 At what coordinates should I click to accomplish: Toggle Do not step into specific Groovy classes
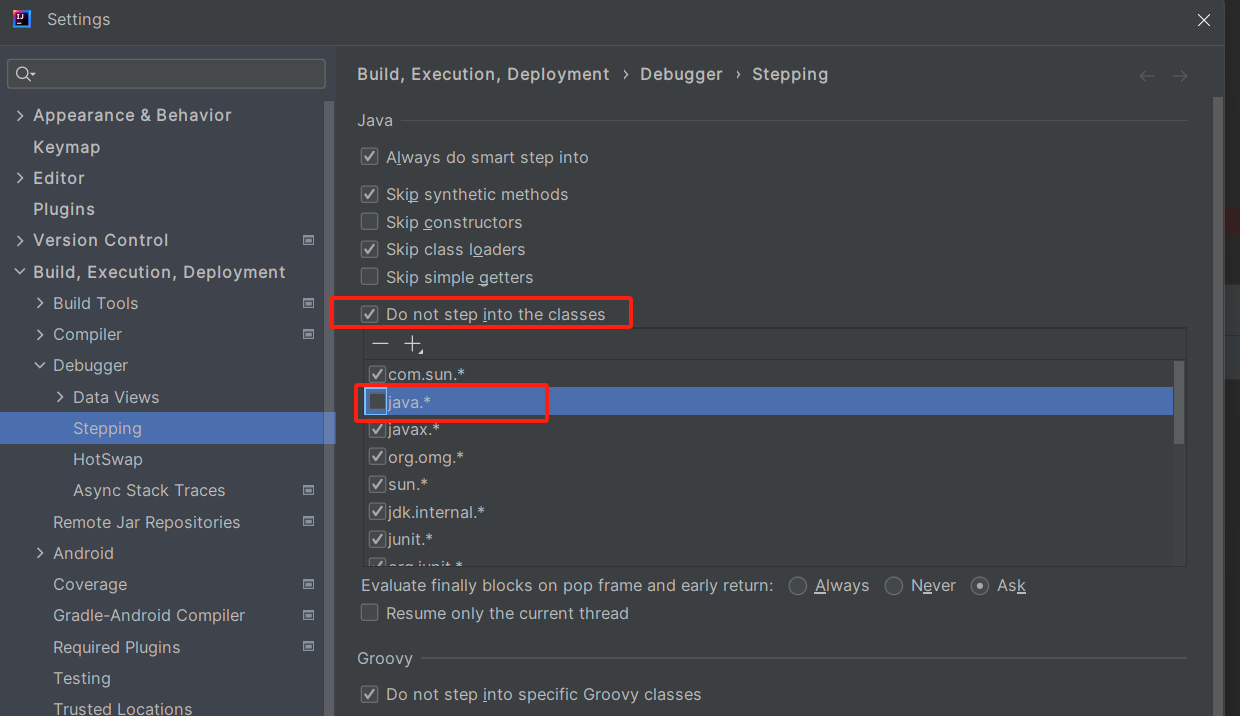369,694
